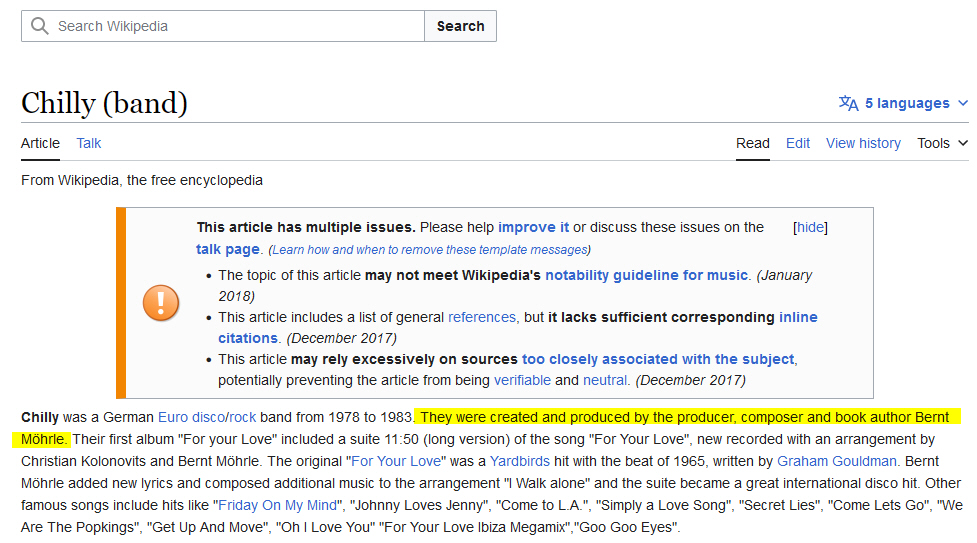Click 'This article has multiple issues.' text
The height and width of the screenshot is (543, 977).
click(306, 228)
